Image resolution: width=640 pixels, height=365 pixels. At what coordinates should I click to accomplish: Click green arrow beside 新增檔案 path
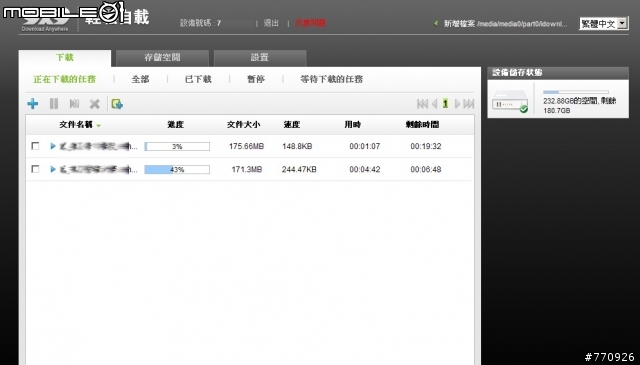(x=436, y=24)
